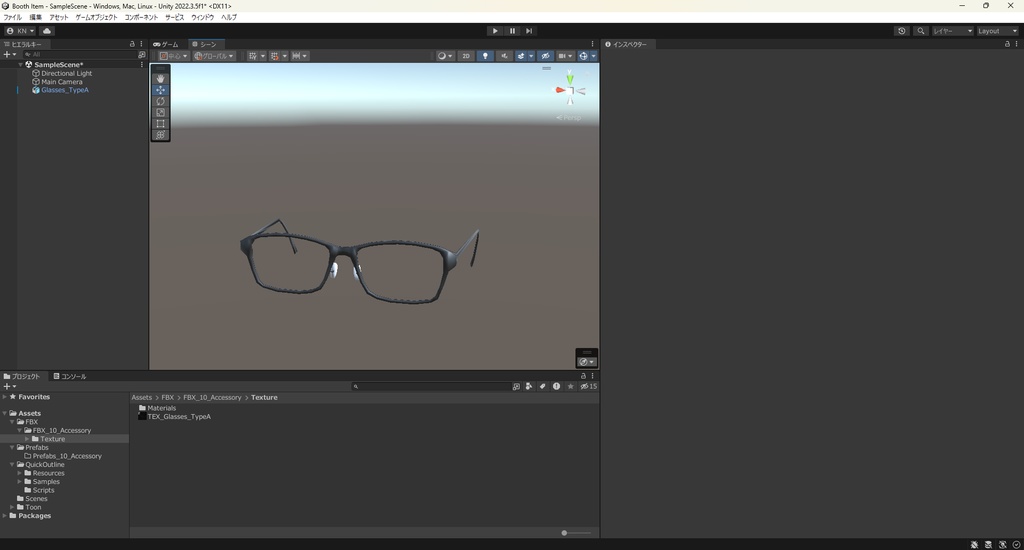The height and width of the screenshot is (550, 1024).
Task: Lock the Project panel
Action: (x=583, y=376)
